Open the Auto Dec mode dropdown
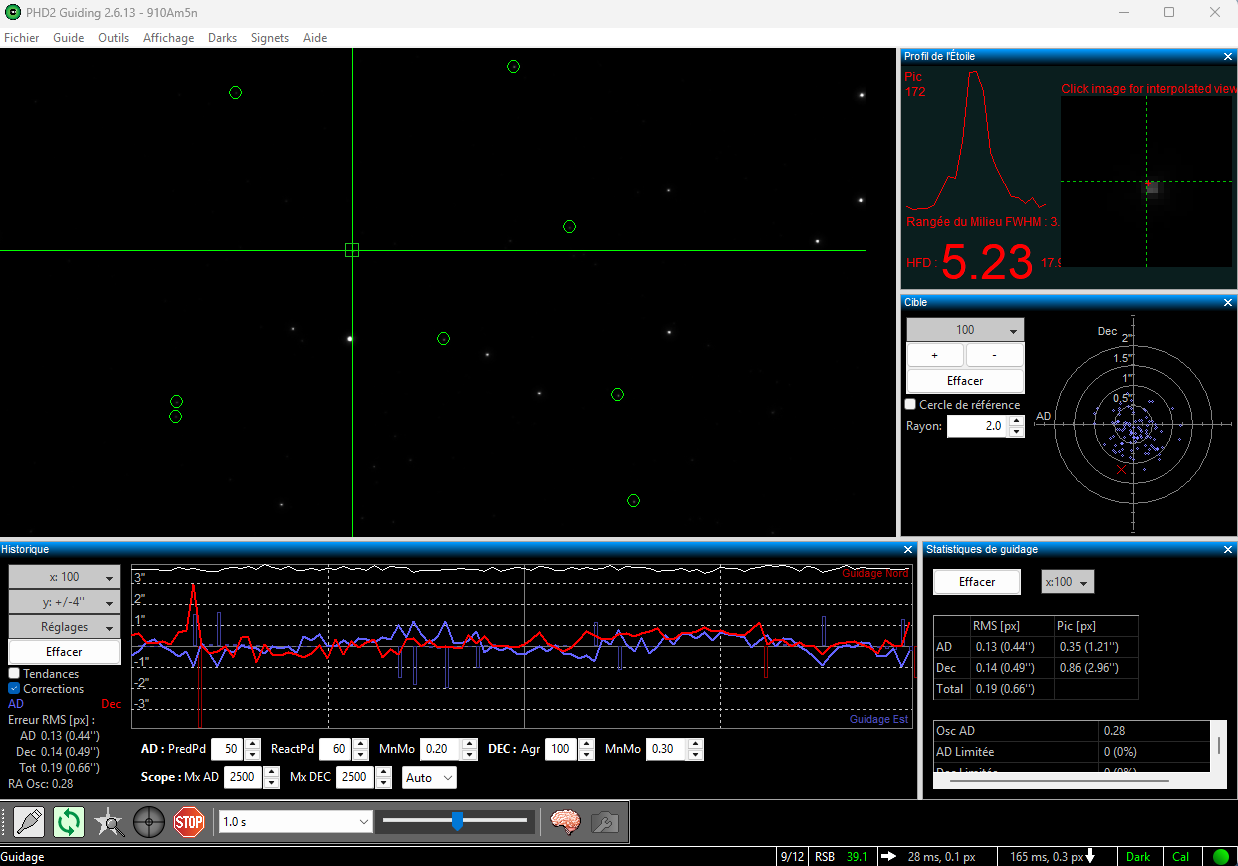Viewport: 1238px width, 866px height. click(429, 777)
